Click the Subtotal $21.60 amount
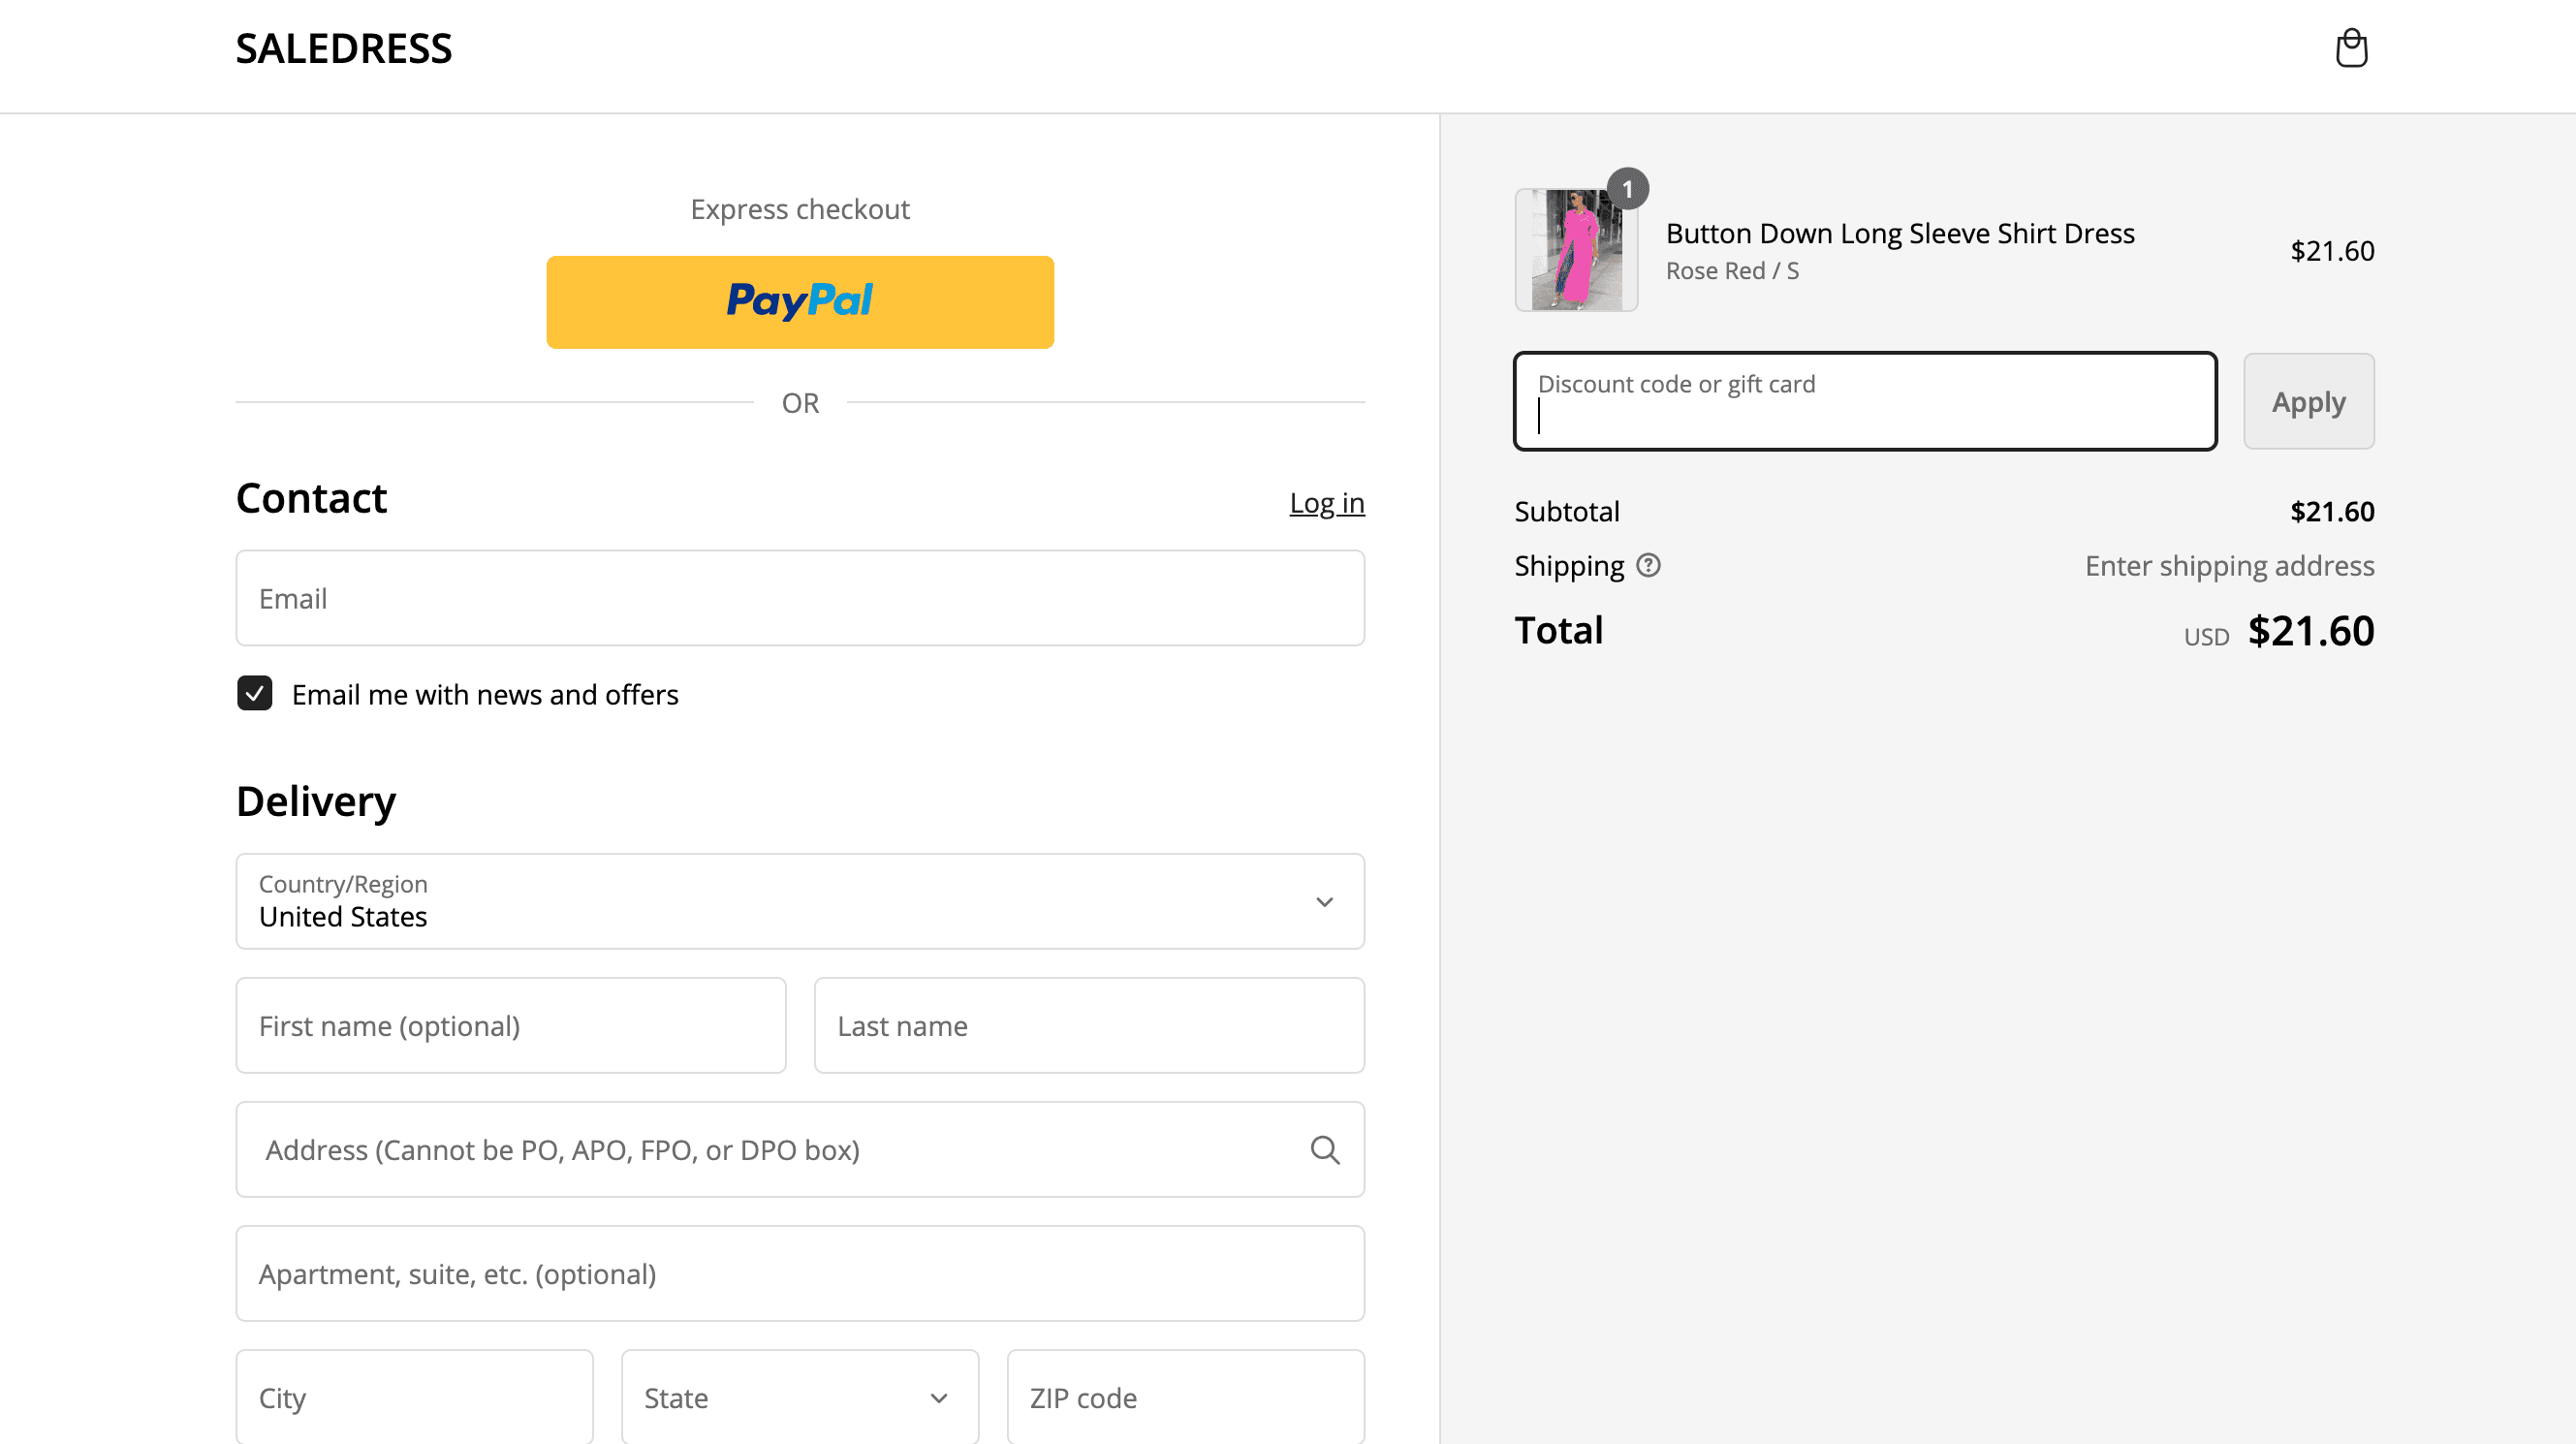Image resolution: width=2576 pixels, height=1444 pixels. coord(2332,512)
